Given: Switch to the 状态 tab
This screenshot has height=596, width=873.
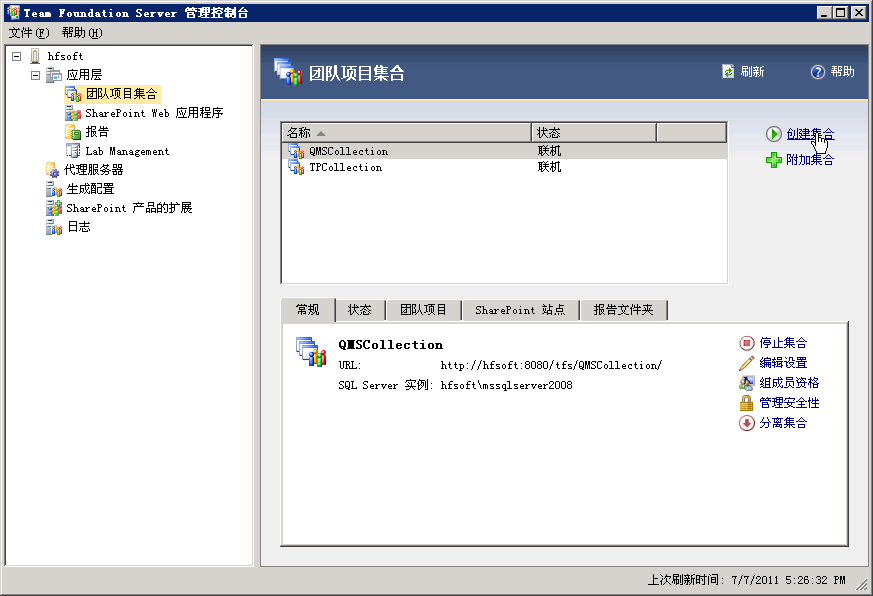Looking at the screenshot, I should pos(360,310).
